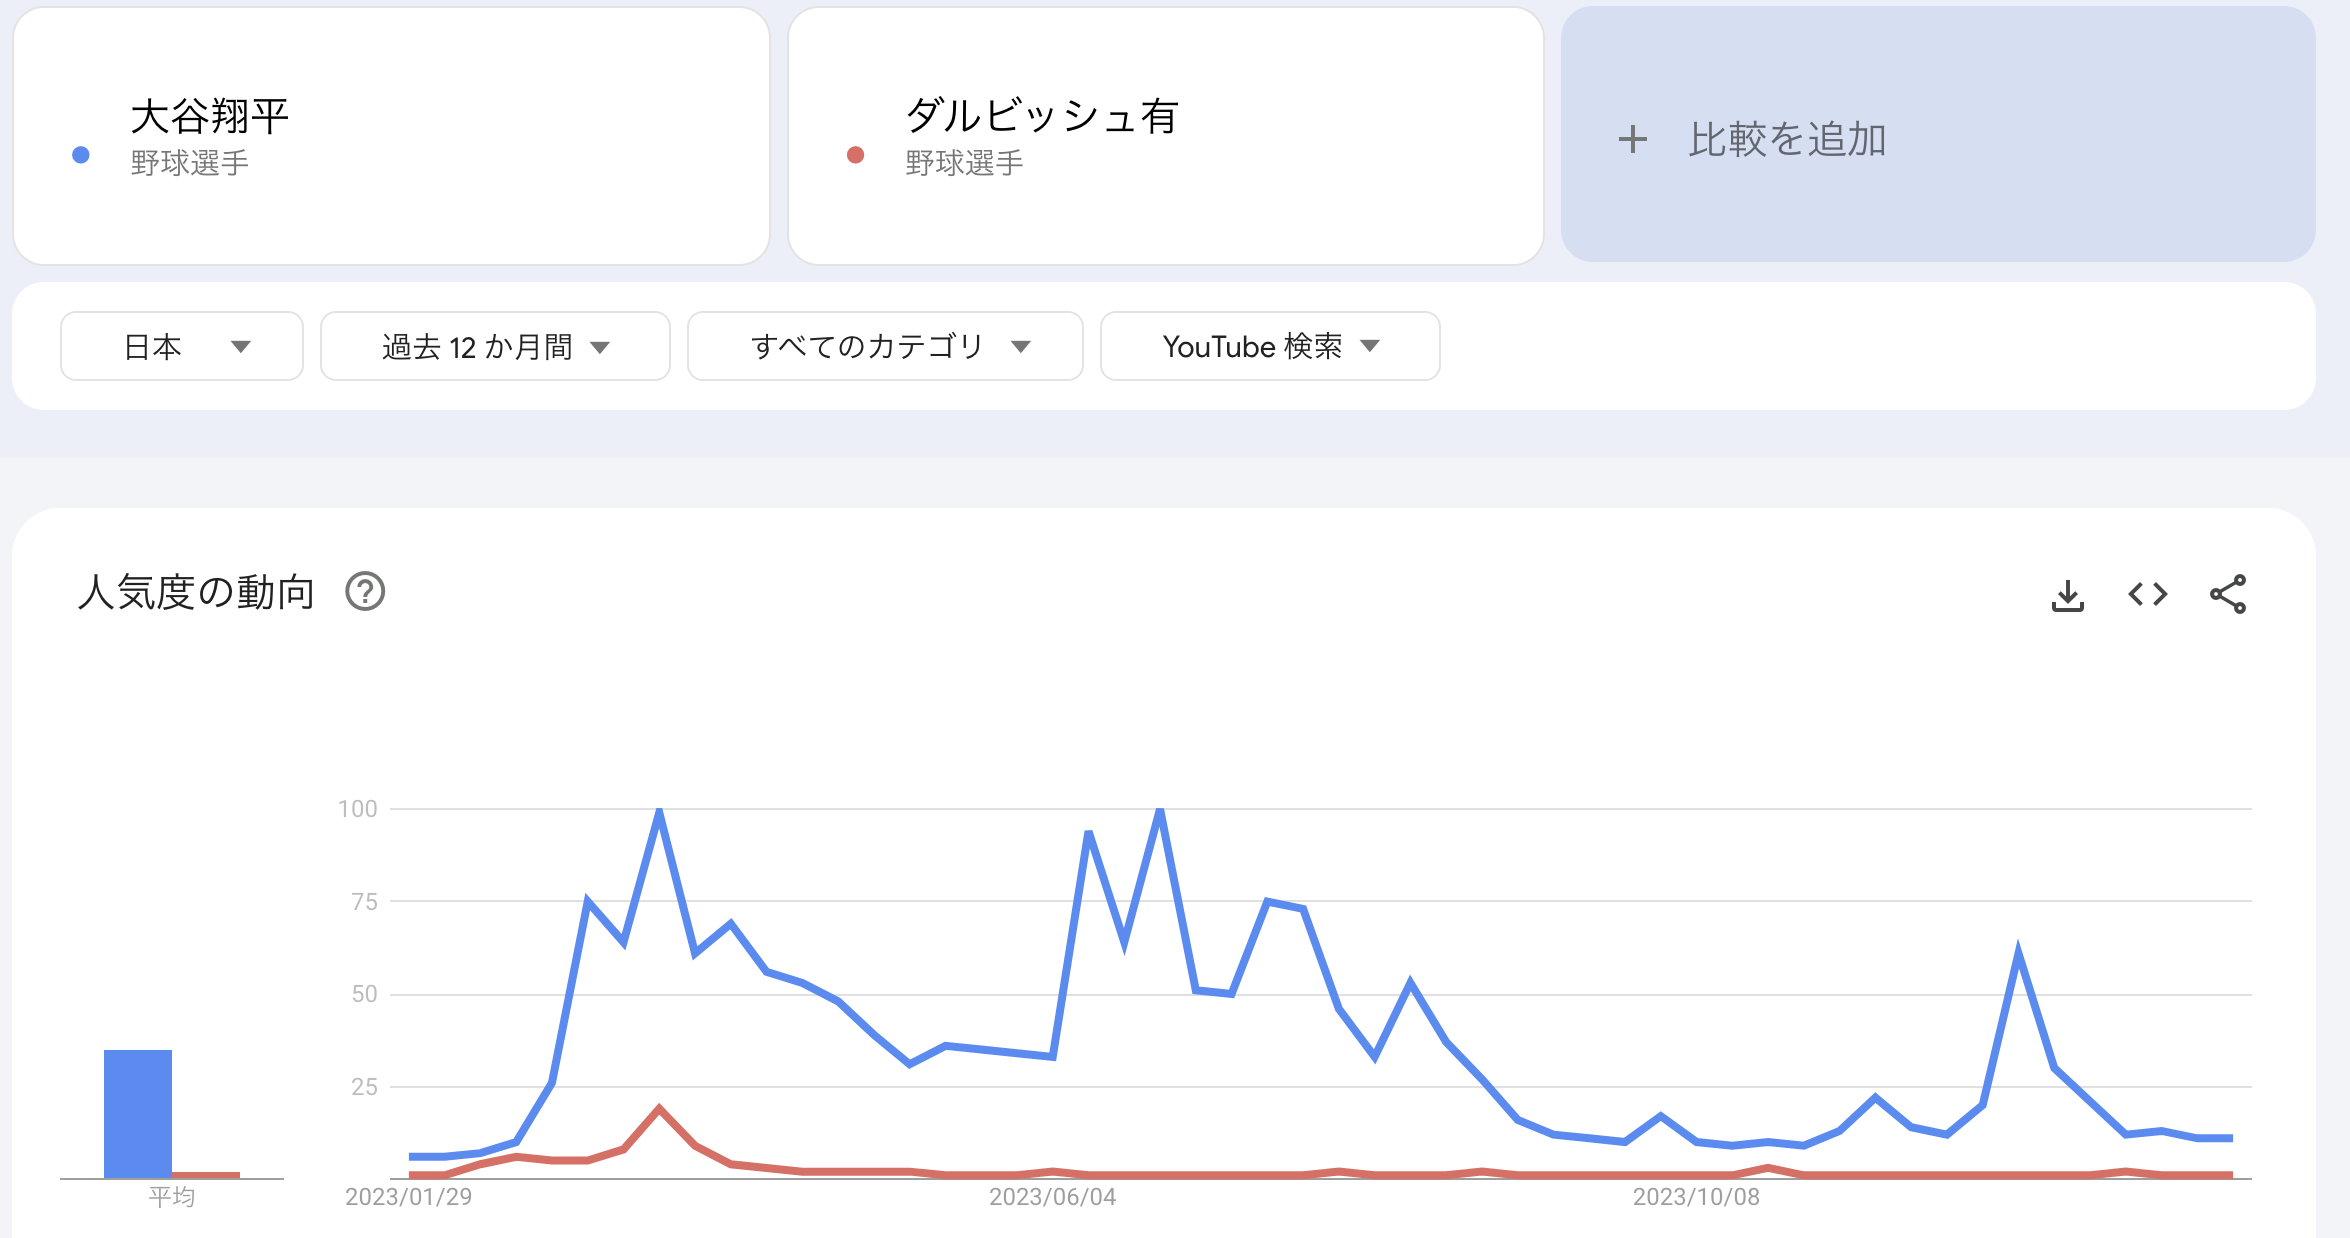Screen dimensions: 2350x1238
Task: Open the すべてのカテゴリ dropdown
Action: coord(885,346)
